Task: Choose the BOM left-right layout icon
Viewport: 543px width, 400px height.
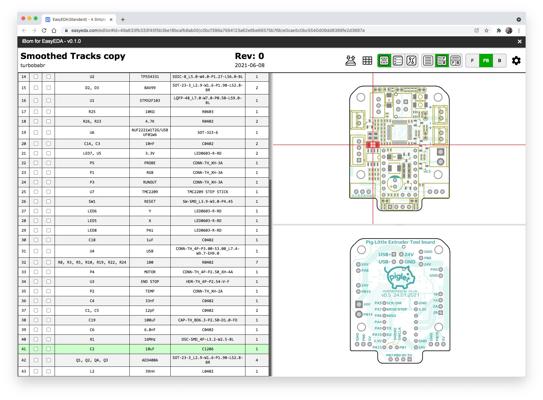Action: 442,61
